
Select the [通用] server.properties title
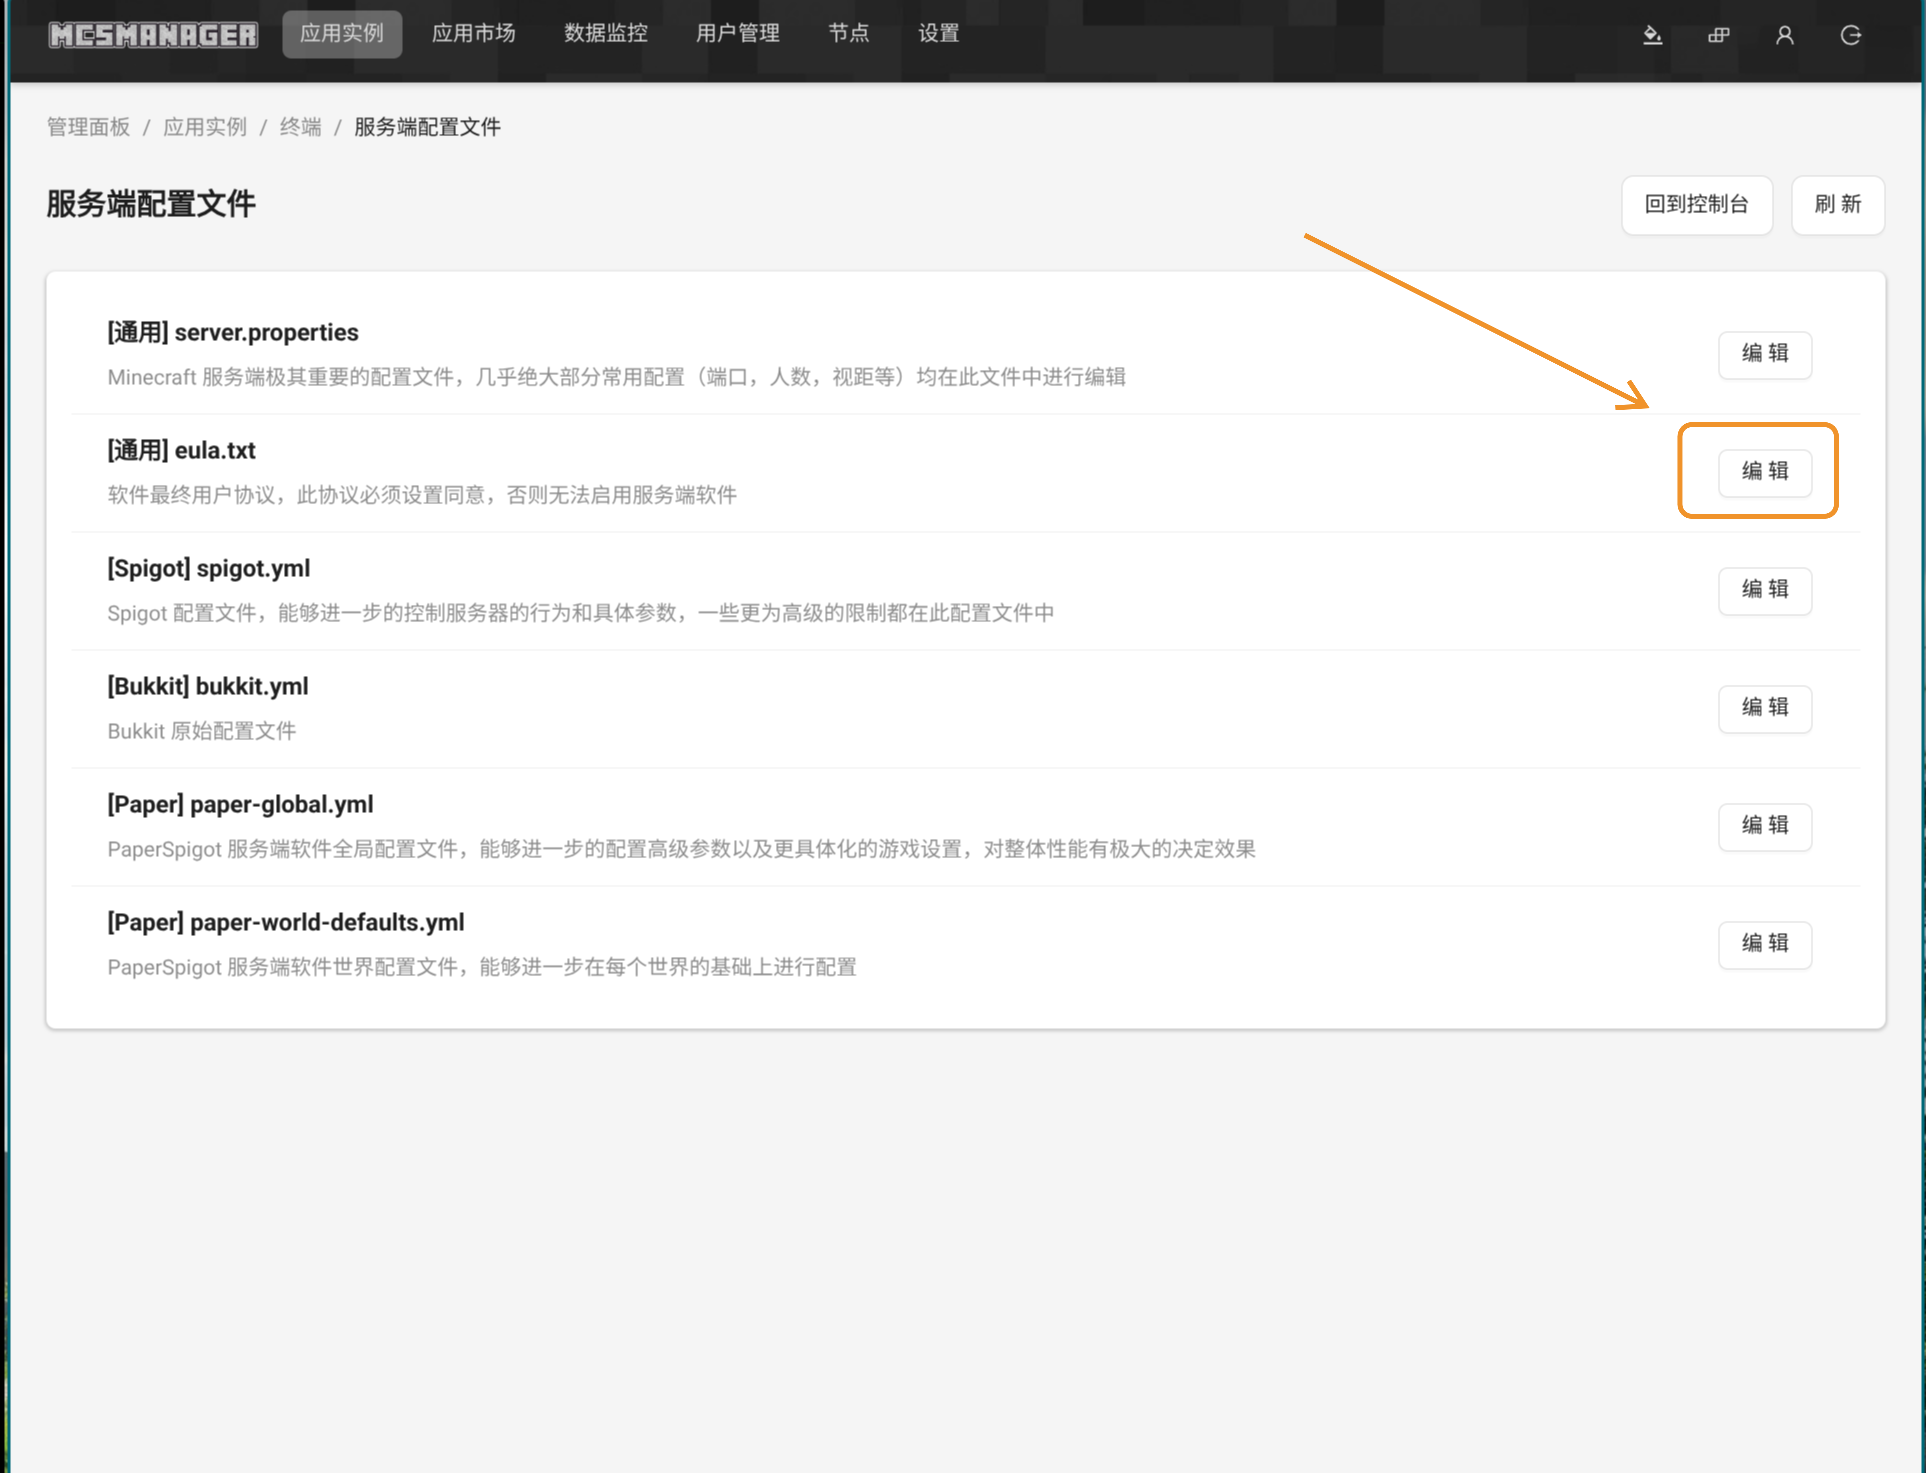click(x=233, y=332)
